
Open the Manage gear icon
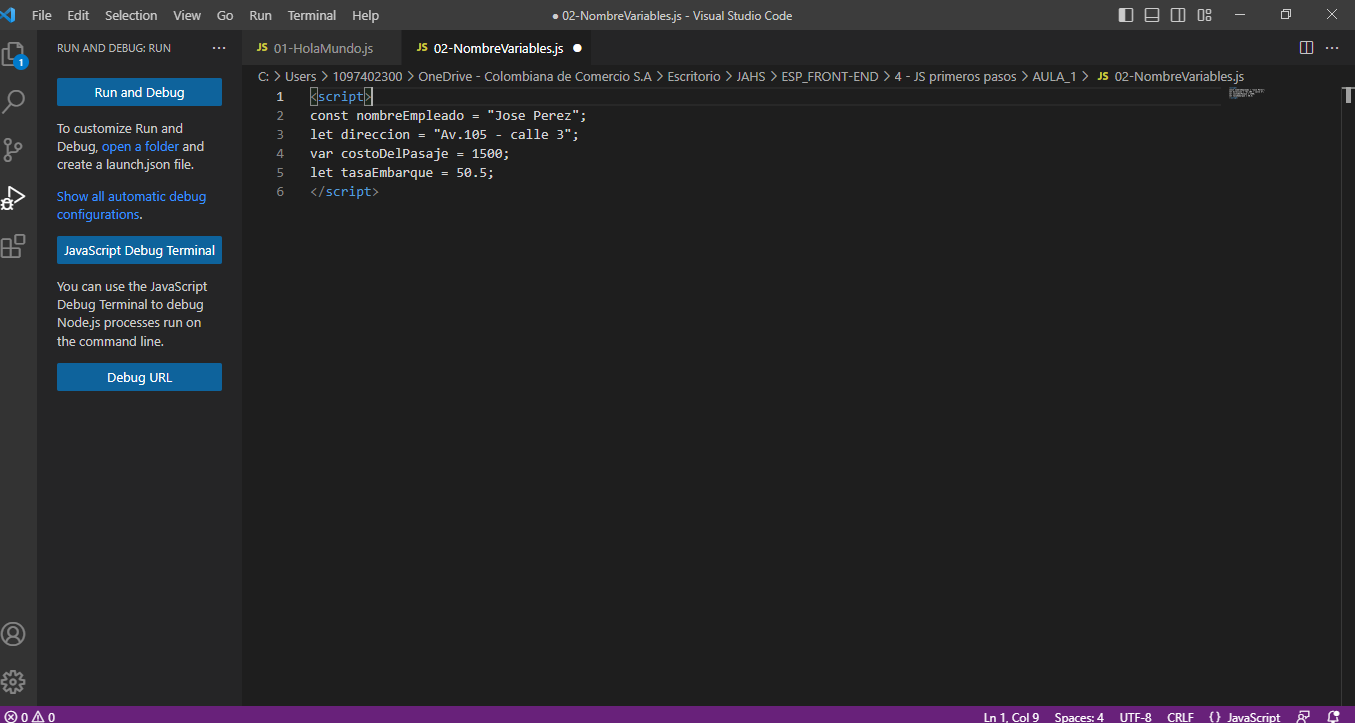pyautogui.click(x=14, y=682)
